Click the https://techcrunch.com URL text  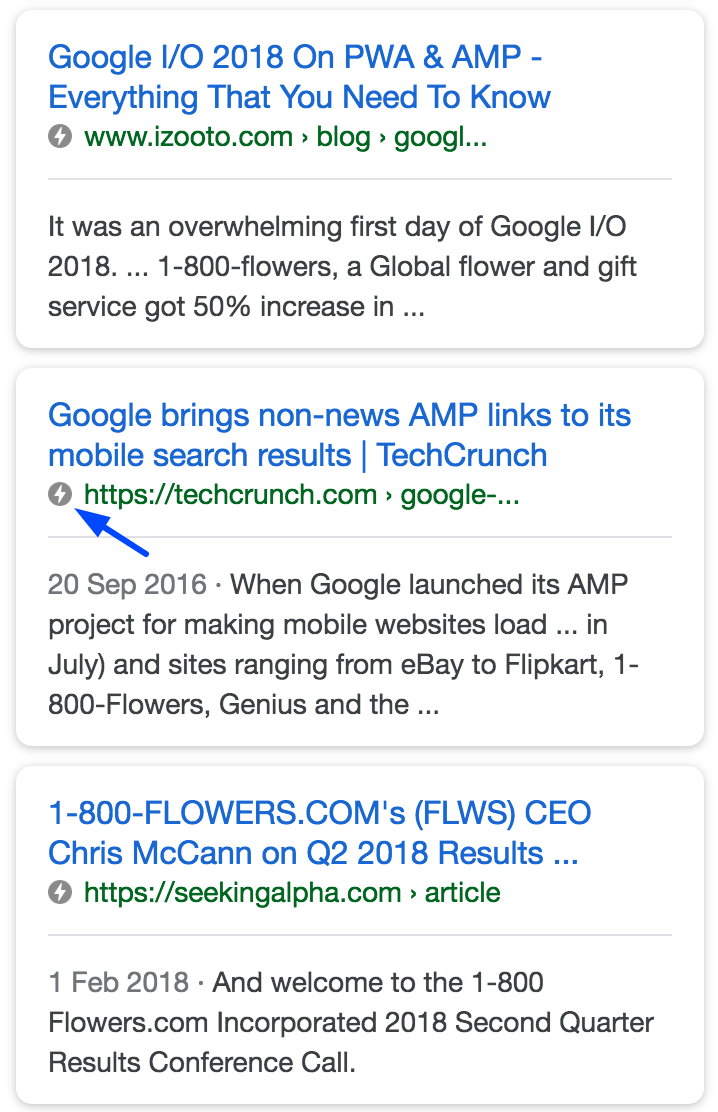(231, 495)
